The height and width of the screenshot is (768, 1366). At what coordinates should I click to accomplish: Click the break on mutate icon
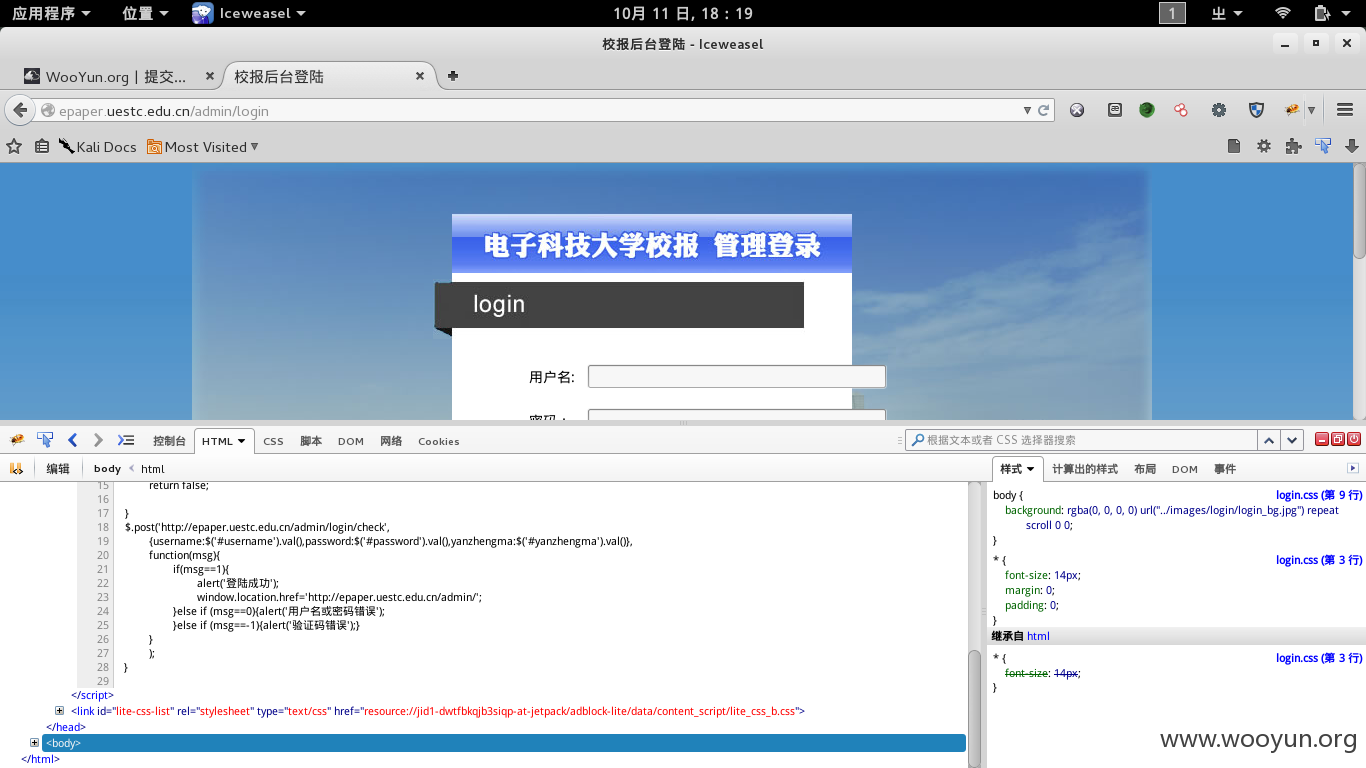(16, 468)
